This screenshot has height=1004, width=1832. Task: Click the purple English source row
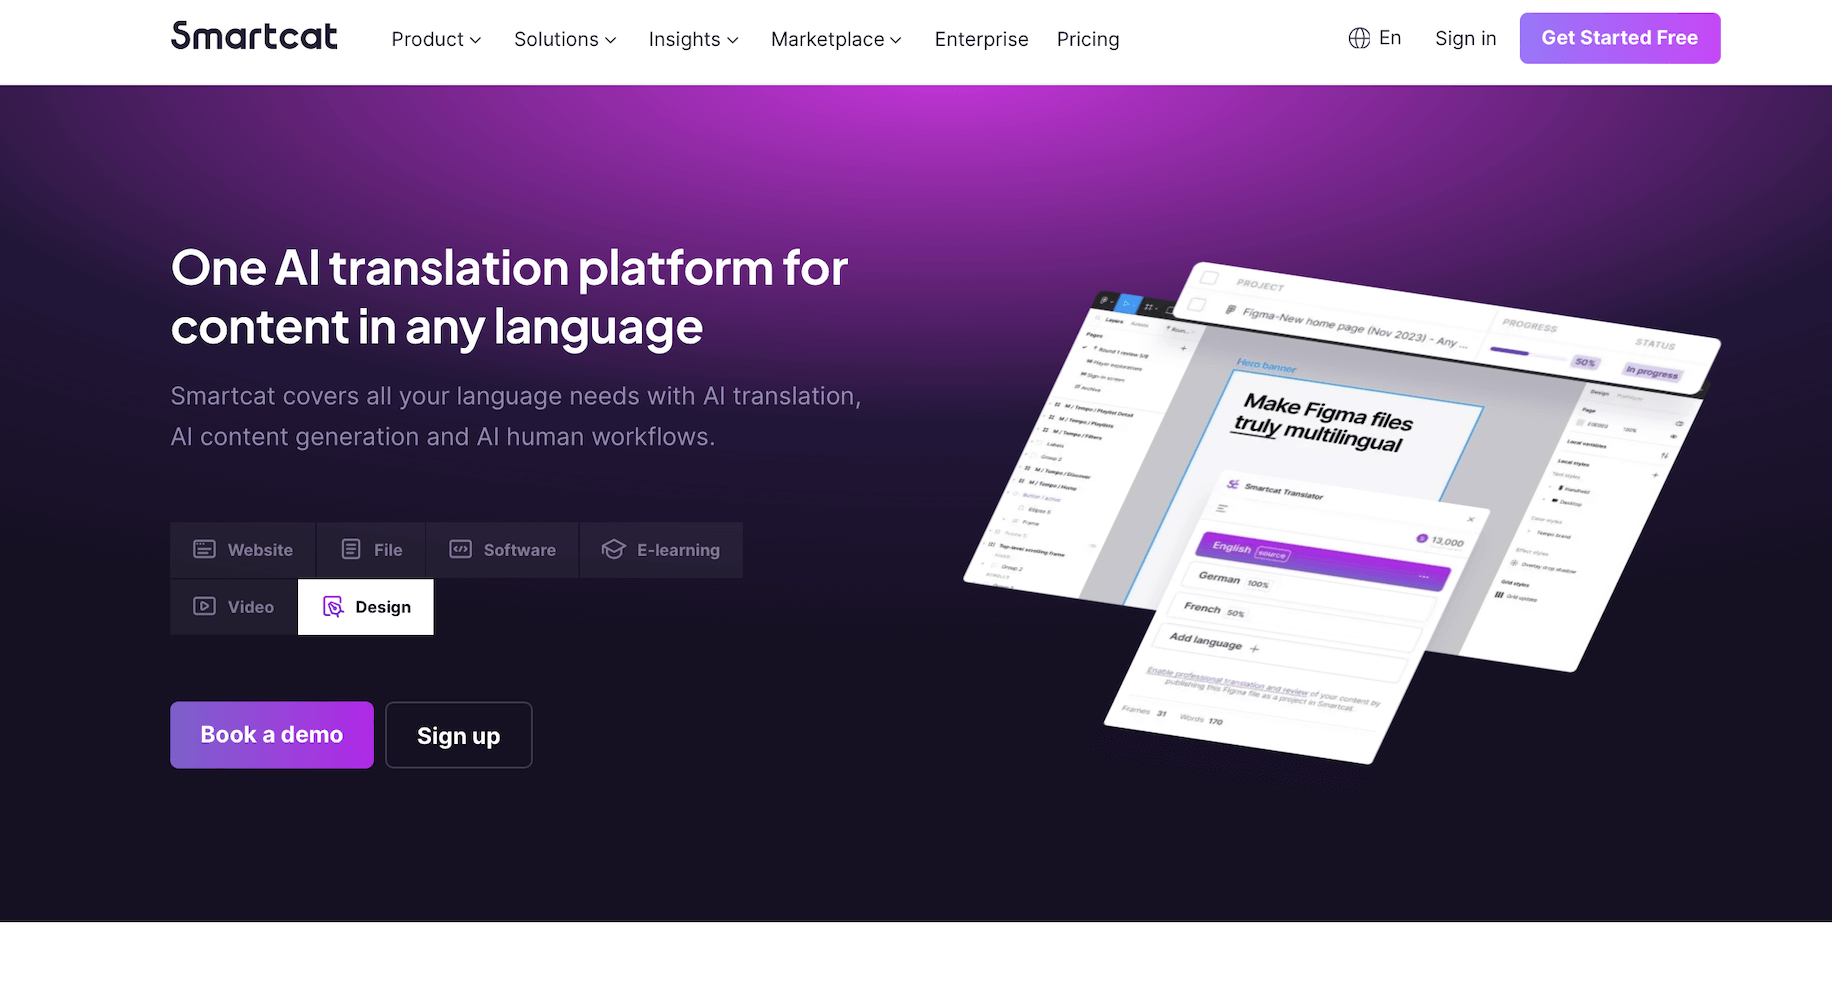pos(1322,561)
